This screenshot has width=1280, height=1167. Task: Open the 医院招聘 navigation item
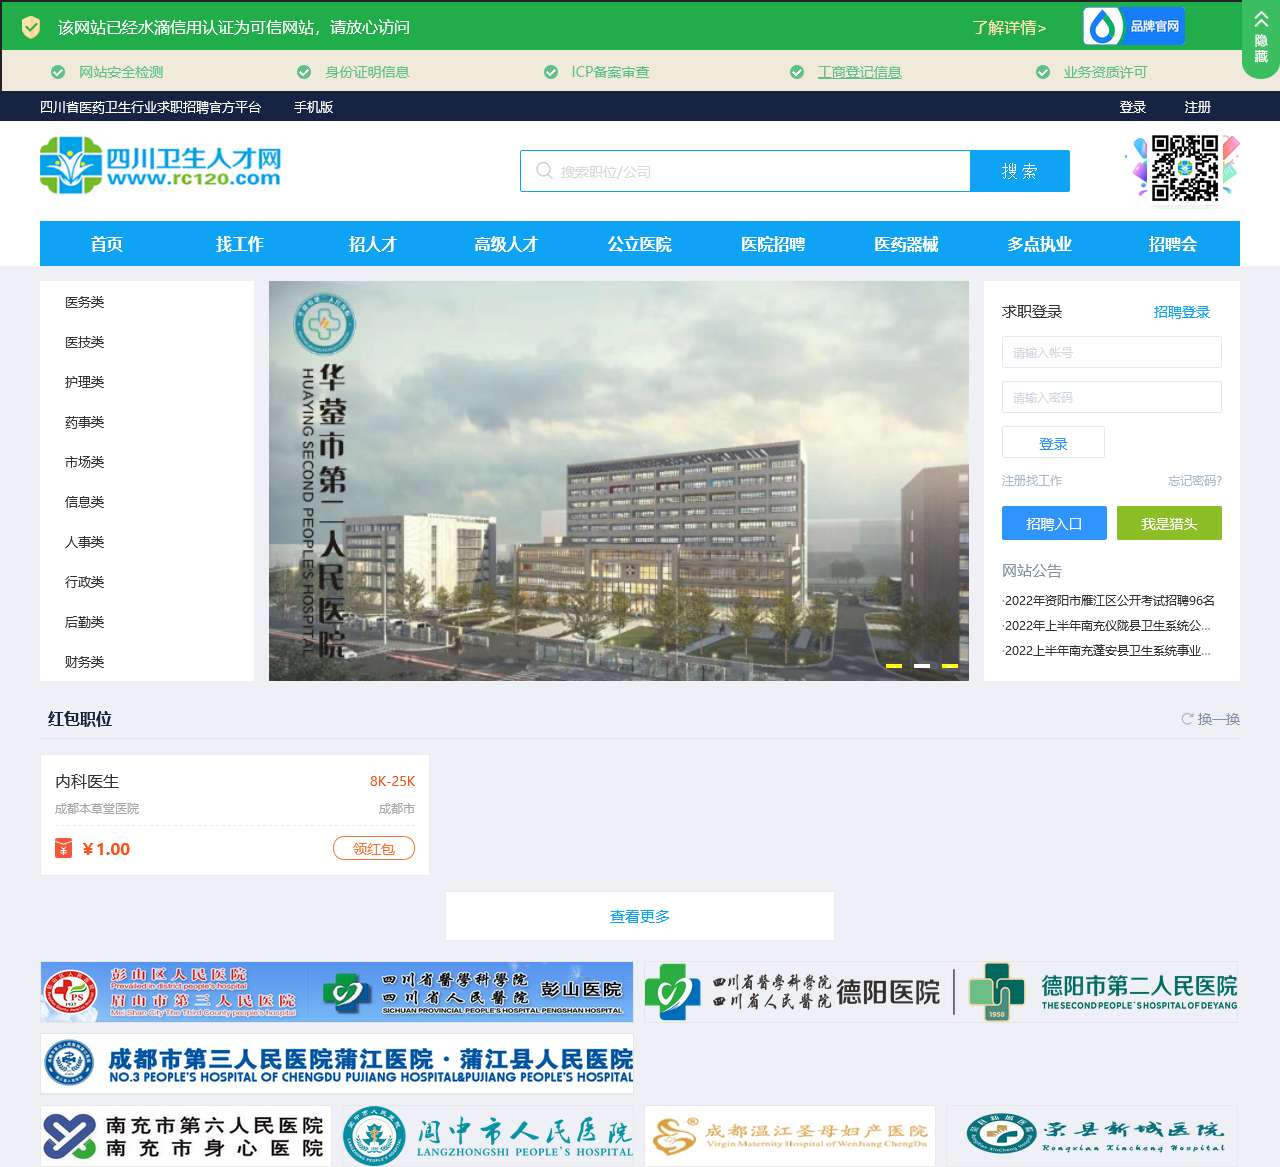(x=773, y=244)
